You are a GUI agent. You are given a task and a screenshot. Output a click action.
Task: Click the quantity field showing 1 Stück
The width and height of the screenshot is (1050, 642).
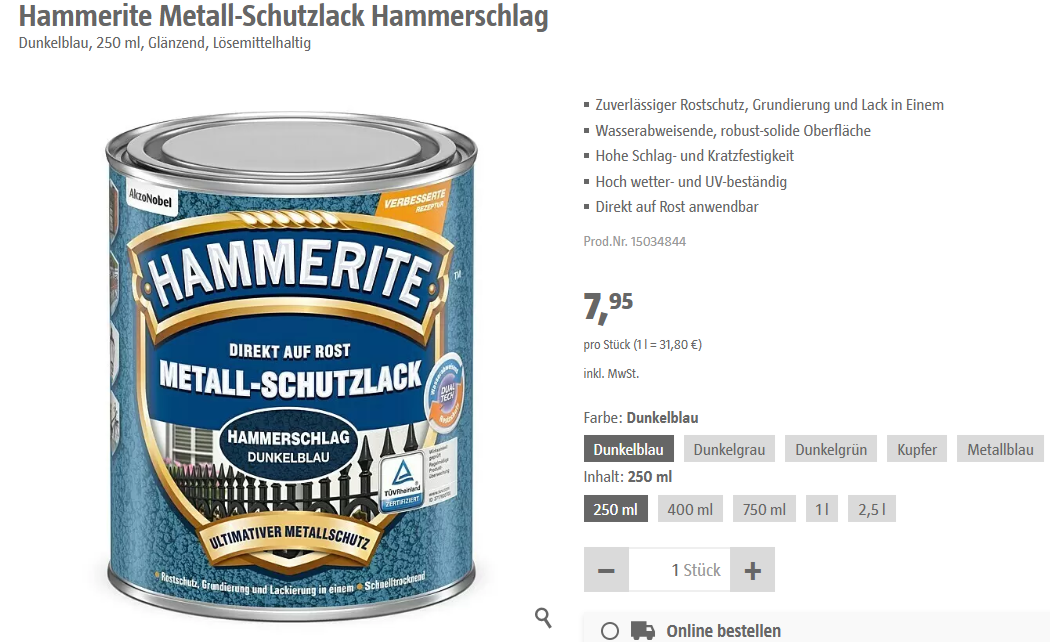pos(680,570)
